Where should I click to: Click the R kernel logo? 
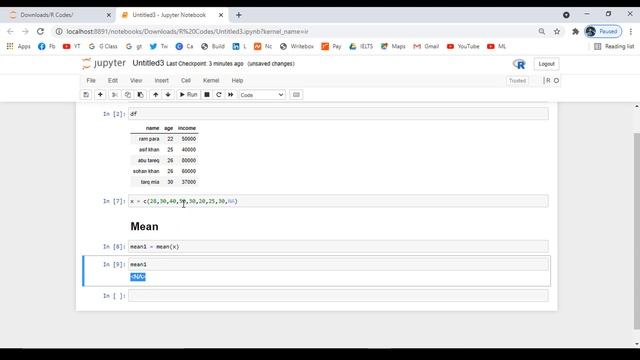click(519, 64)
